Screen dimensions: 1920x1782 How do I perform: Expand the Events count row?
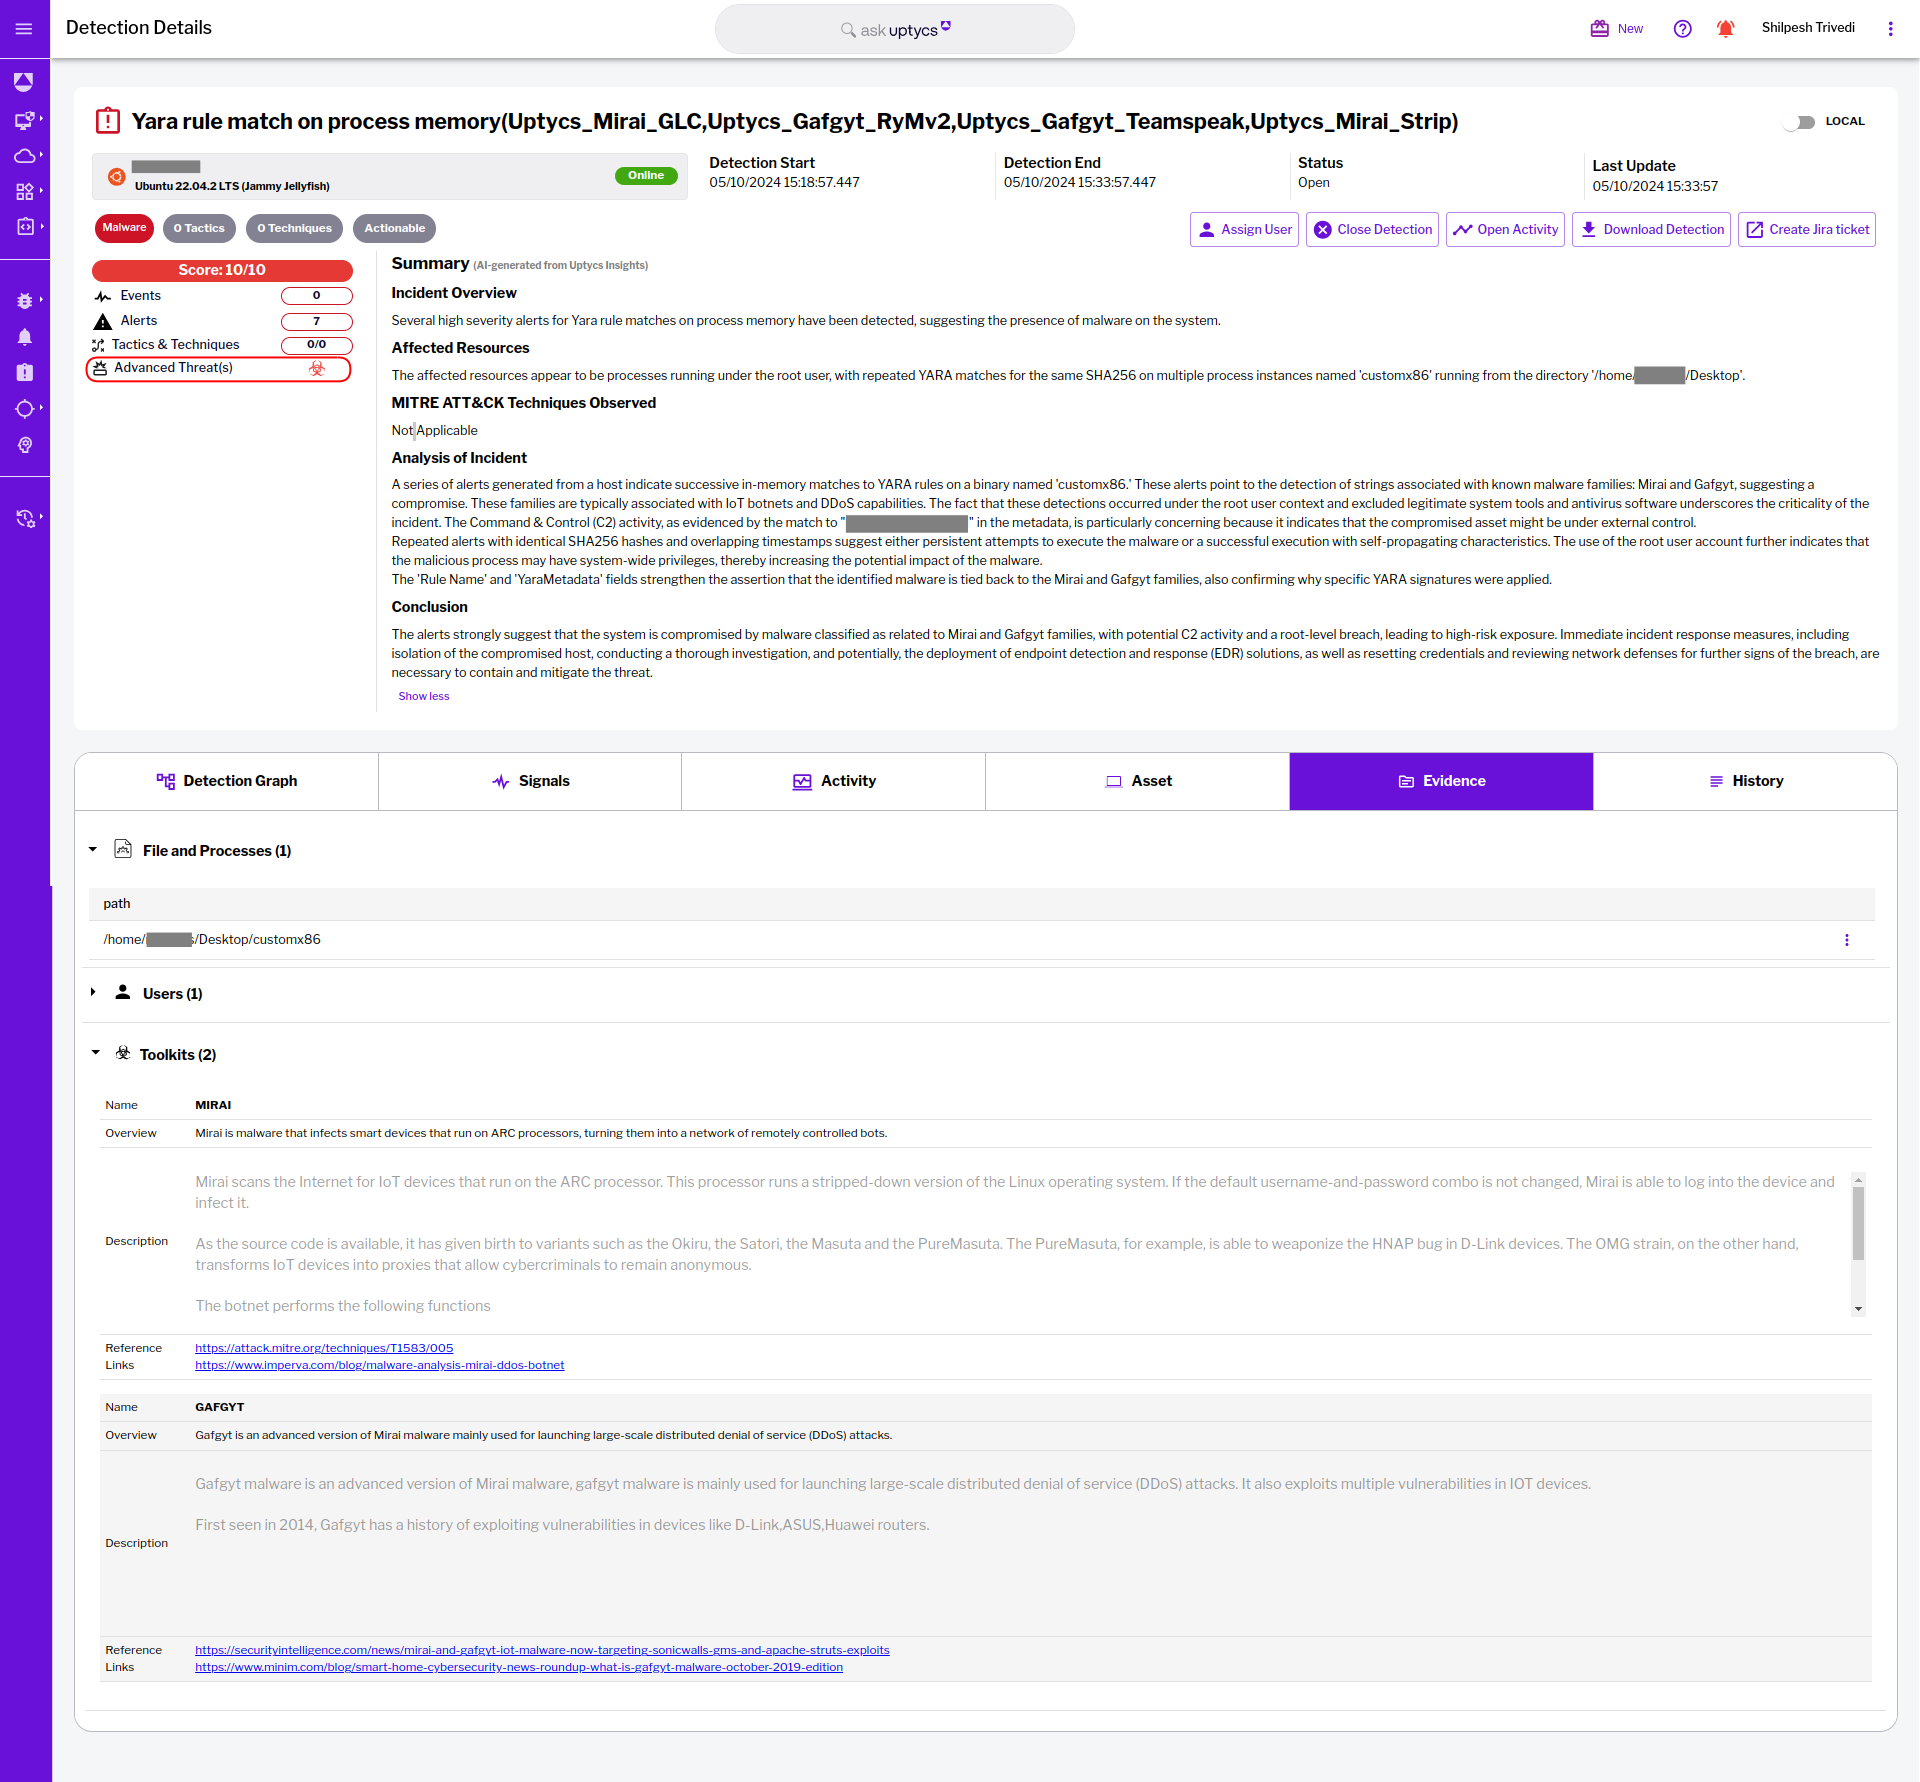tap(222, 296)
